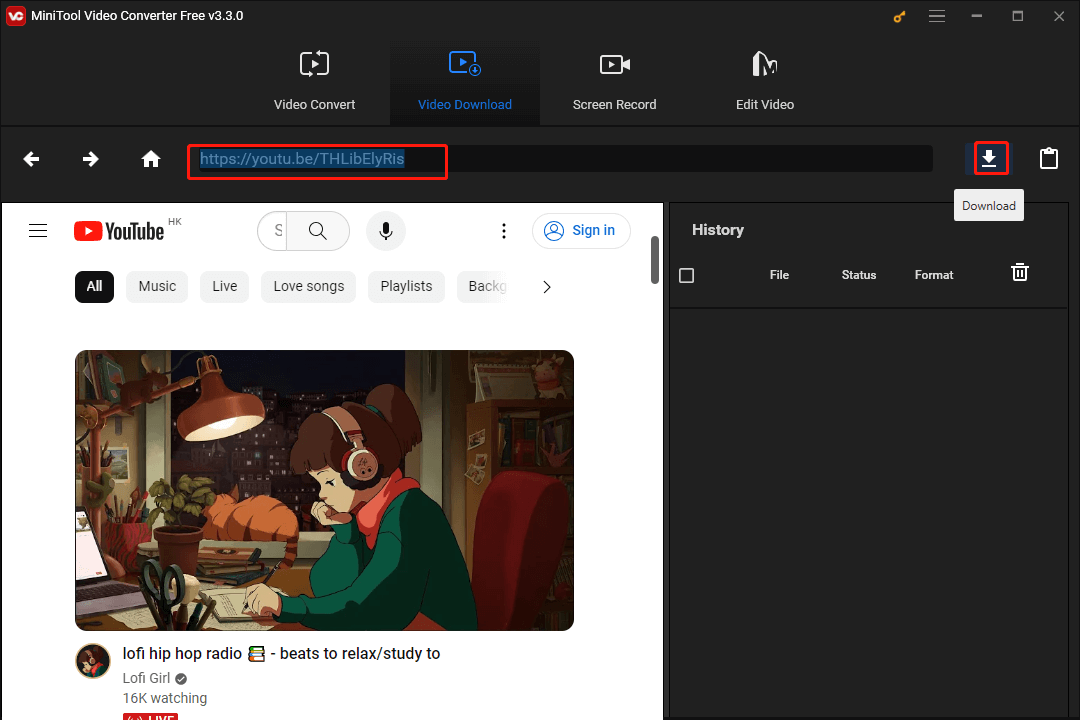Close the MiniTool Video Converter window

[x=1059, y=16]
